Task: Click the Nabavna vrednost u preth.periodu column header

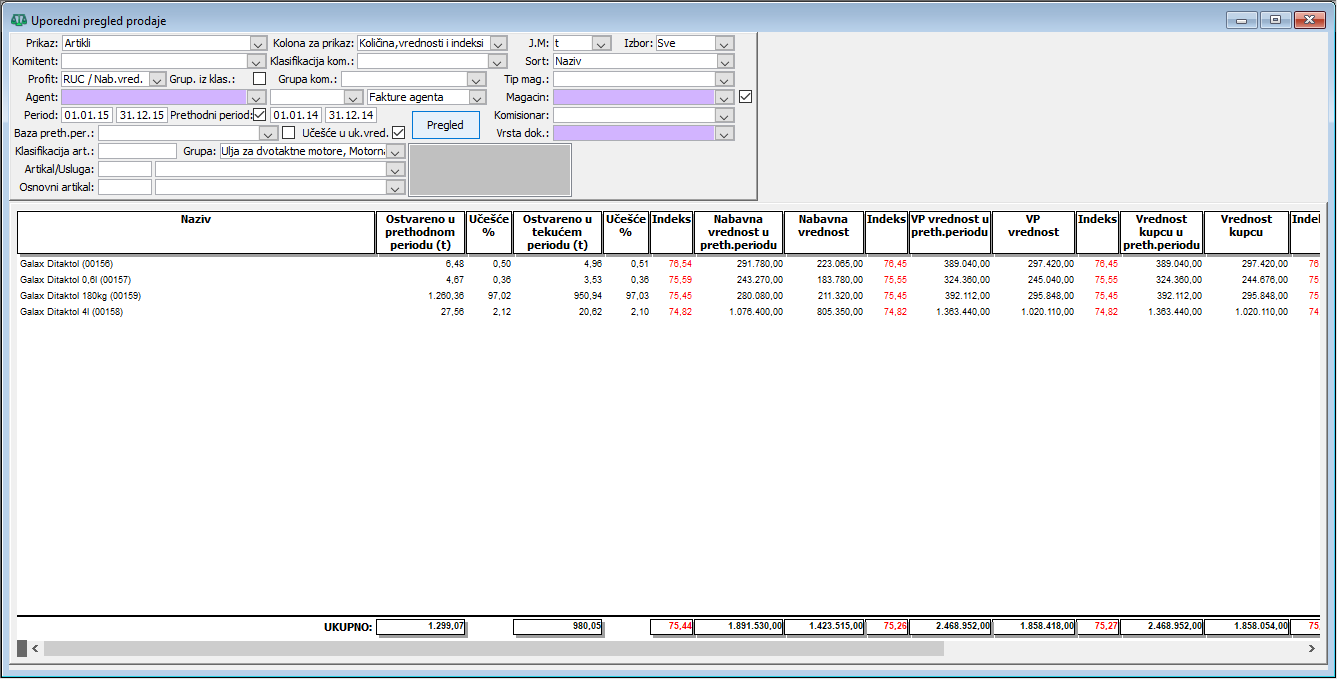Action: pos(739,232)
